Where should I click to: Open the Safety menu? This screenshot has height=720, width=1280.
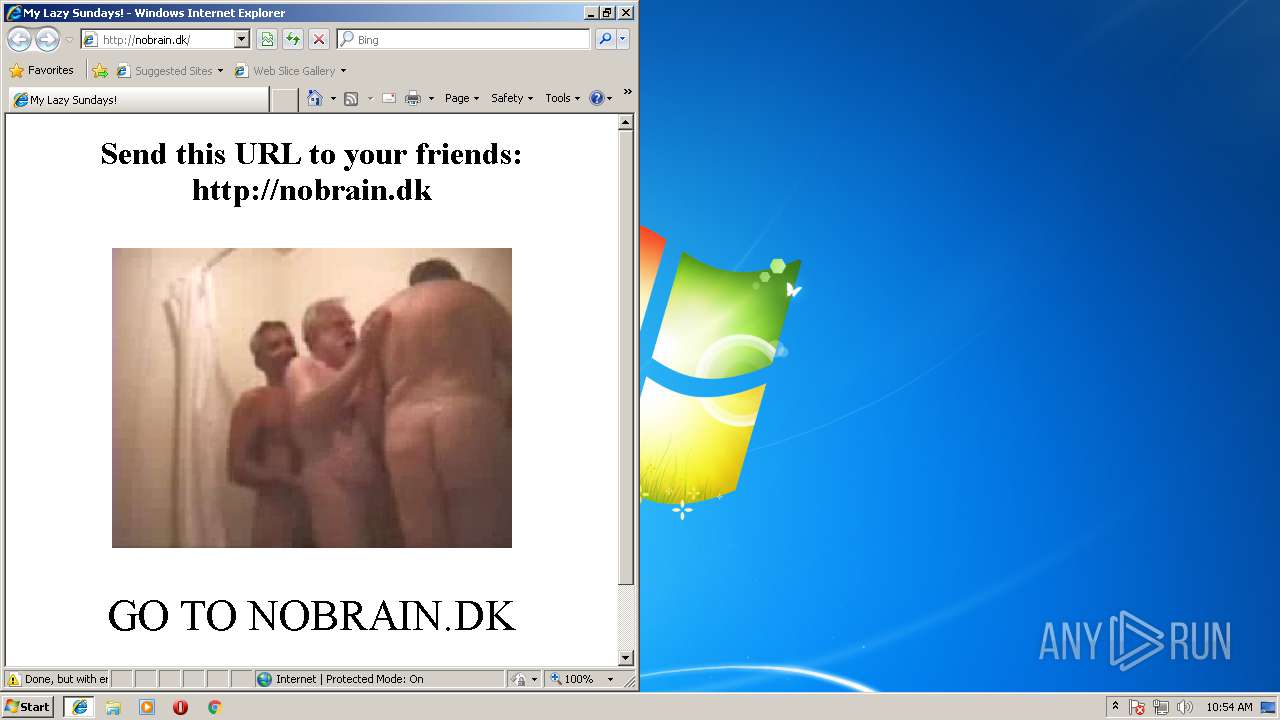pos(512,98)
